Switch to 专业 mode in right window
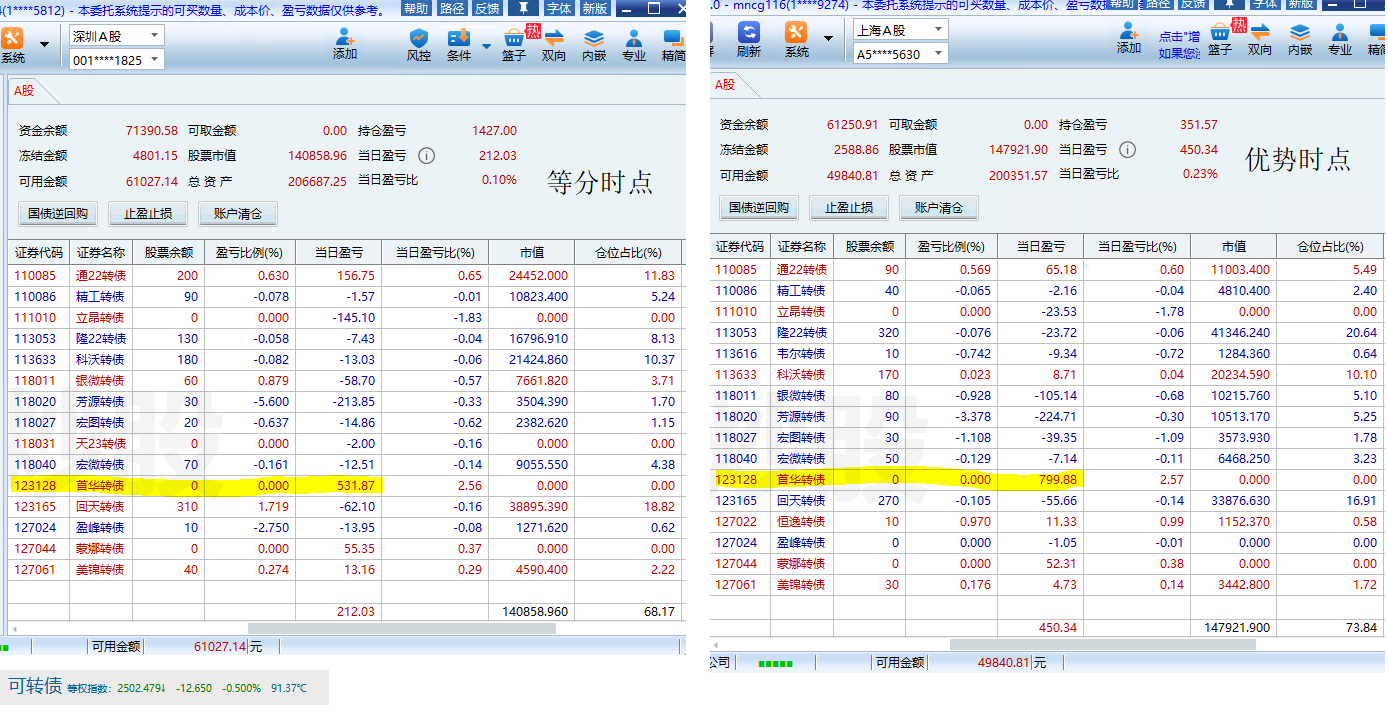The width and height of the screenshot is (1388, 721). (1339, 39)
